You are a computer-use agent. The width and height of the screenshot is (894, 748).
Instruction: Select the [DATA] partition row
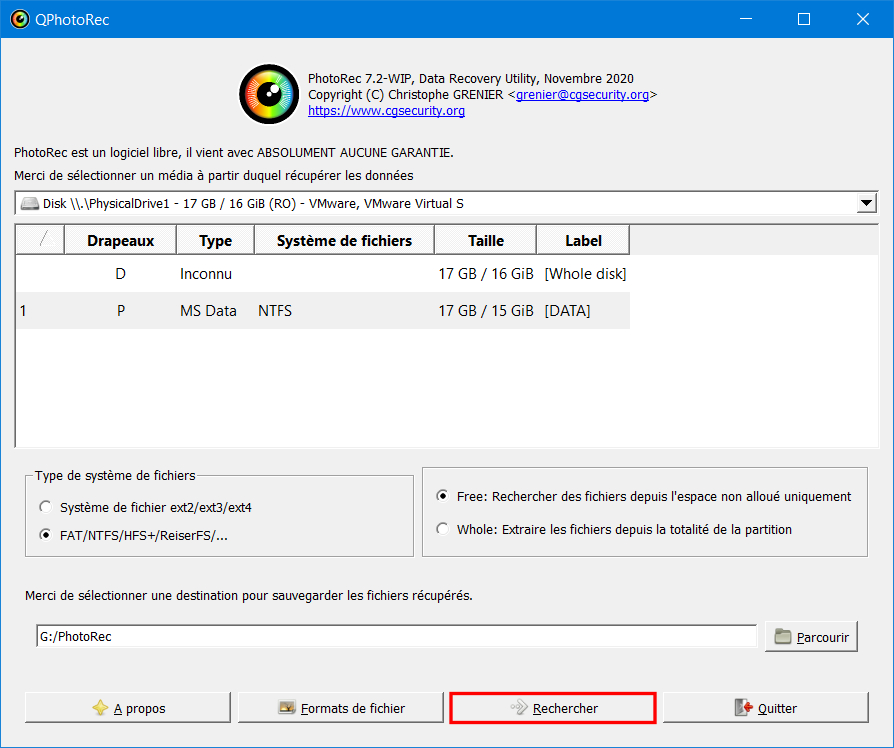click(323, 311)
